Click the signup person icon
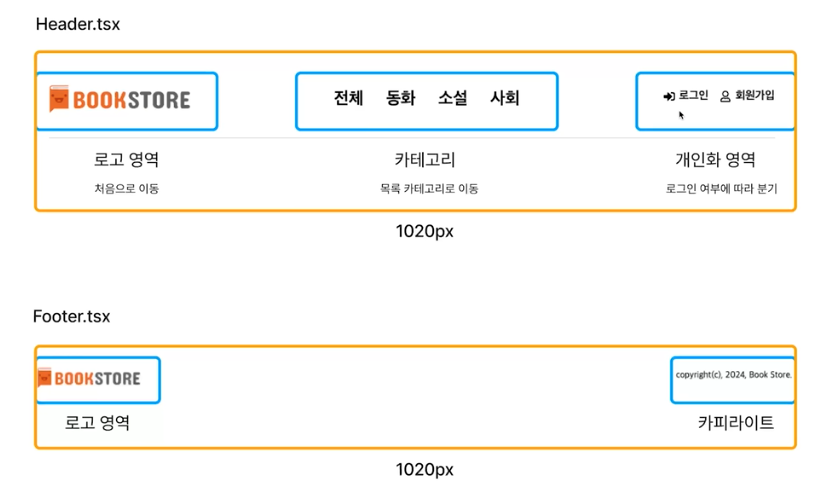This screenshot has width=834, height=490. click(725, 96)
